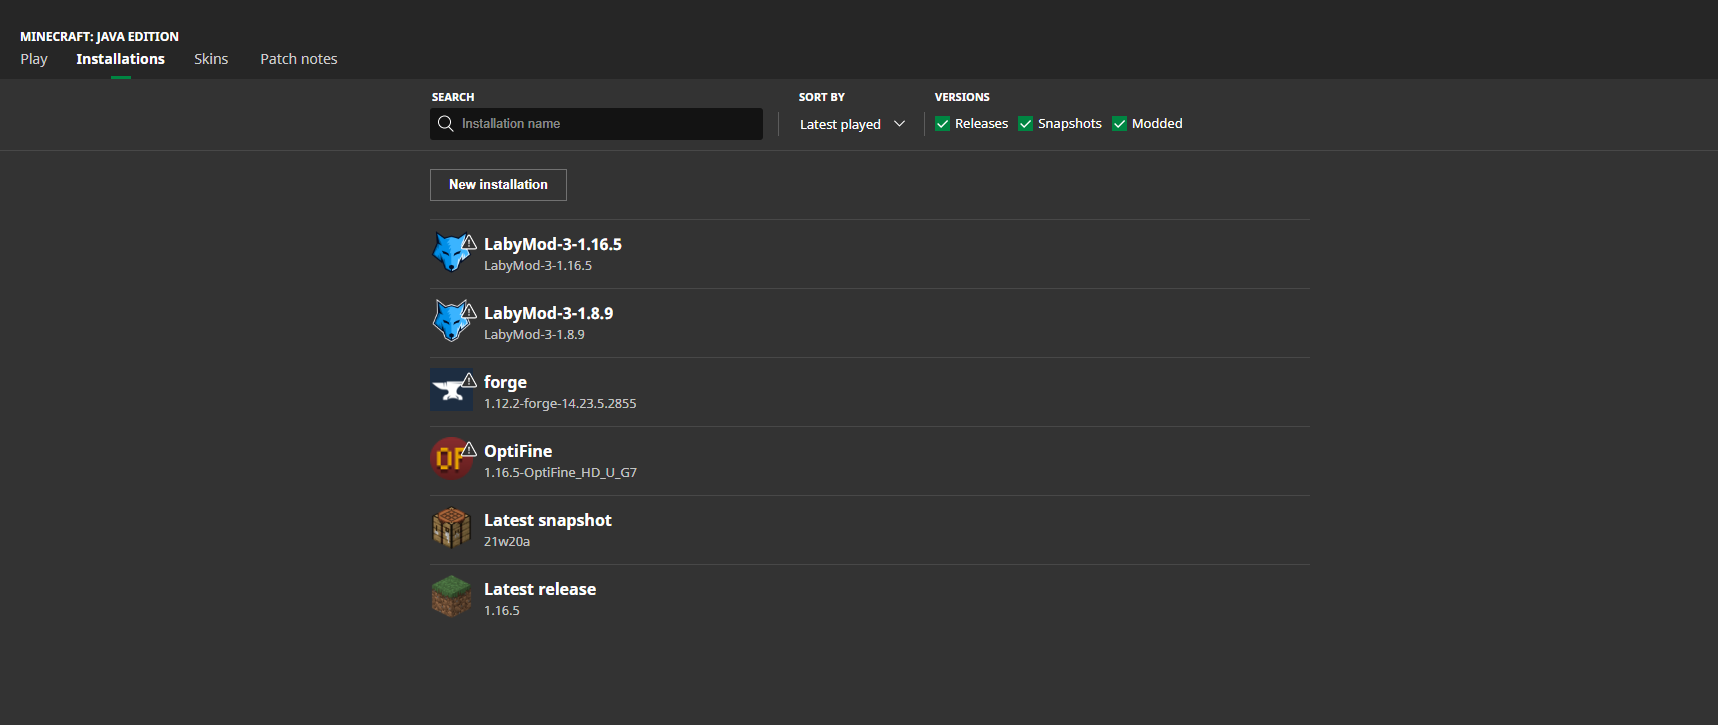Click the 1.16.5 release version text

(502, 611)
